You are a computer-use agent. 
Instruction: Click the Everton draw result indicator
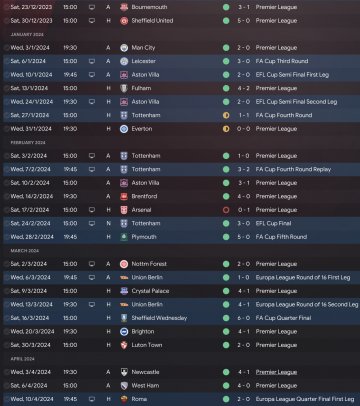tap(226, 129)
